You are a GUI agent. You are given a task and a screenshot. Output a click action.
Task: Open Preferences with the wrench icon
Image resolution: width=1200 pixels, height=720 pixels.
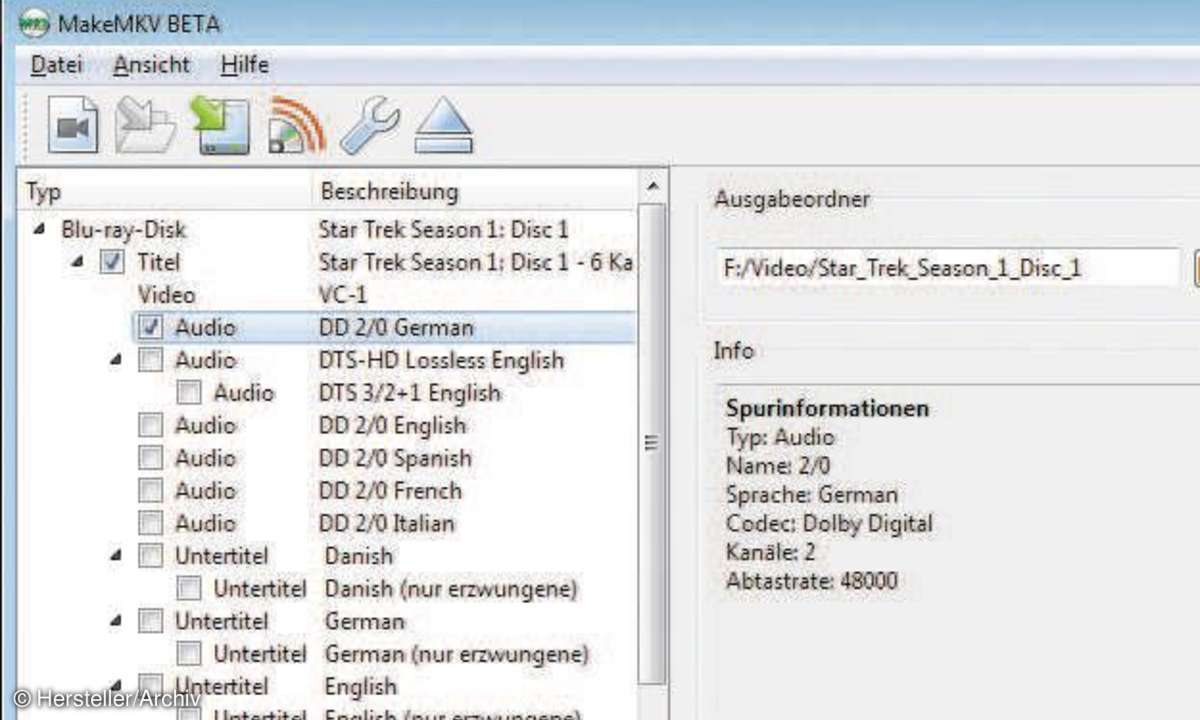point(369,126)
